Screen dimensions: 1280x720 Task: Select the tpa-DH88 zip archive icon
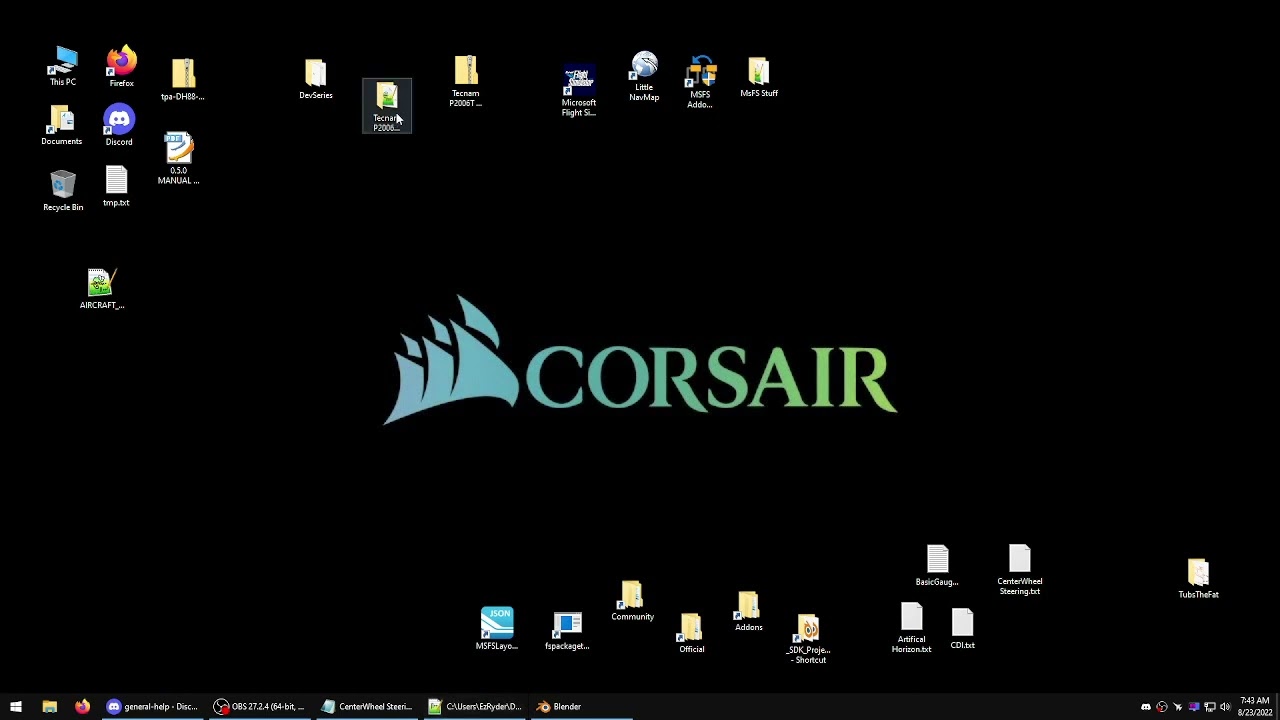coord(182,79)
